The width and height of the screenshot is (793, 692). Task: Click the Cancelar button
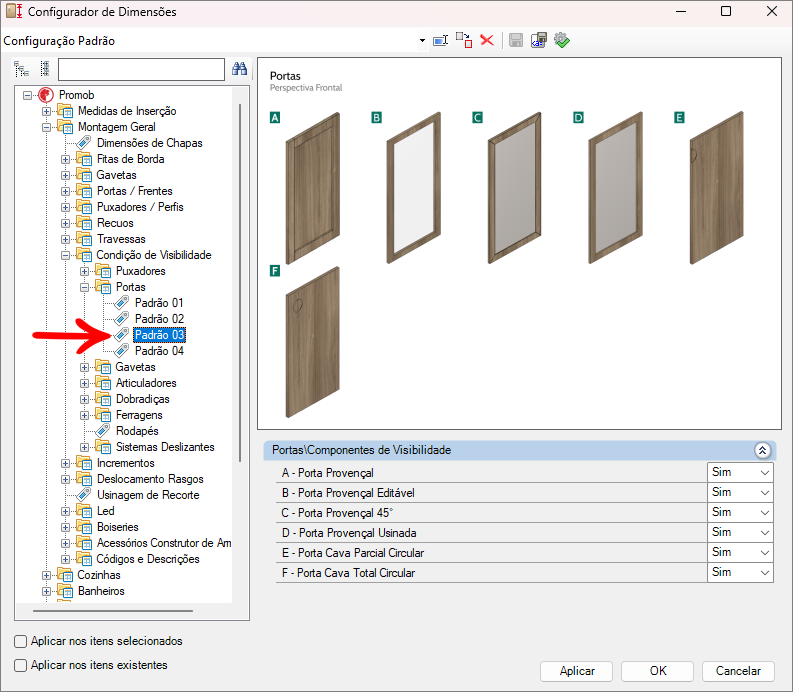coord(738,671)
